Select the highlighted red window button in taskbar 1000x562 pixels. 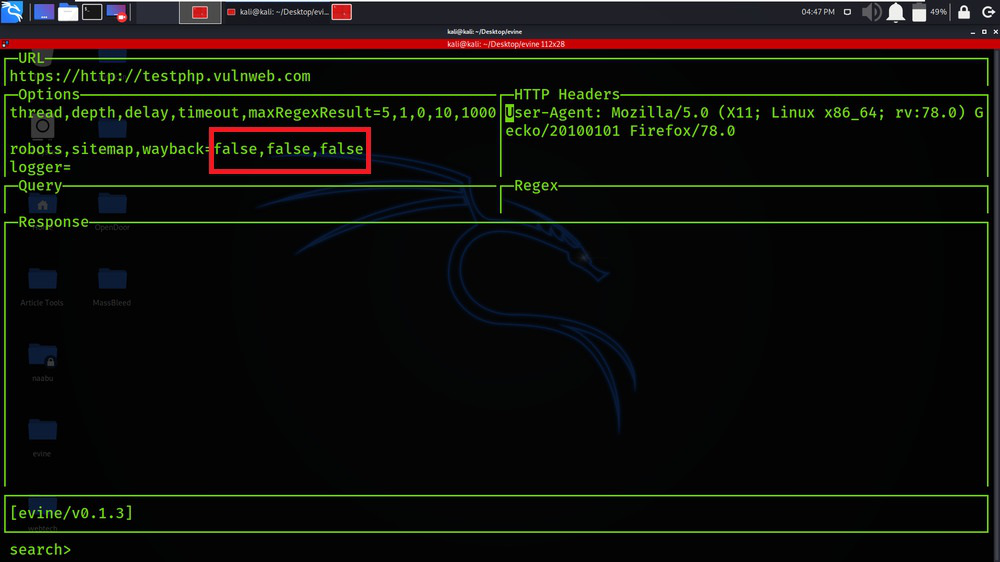(x=200, y=12)
